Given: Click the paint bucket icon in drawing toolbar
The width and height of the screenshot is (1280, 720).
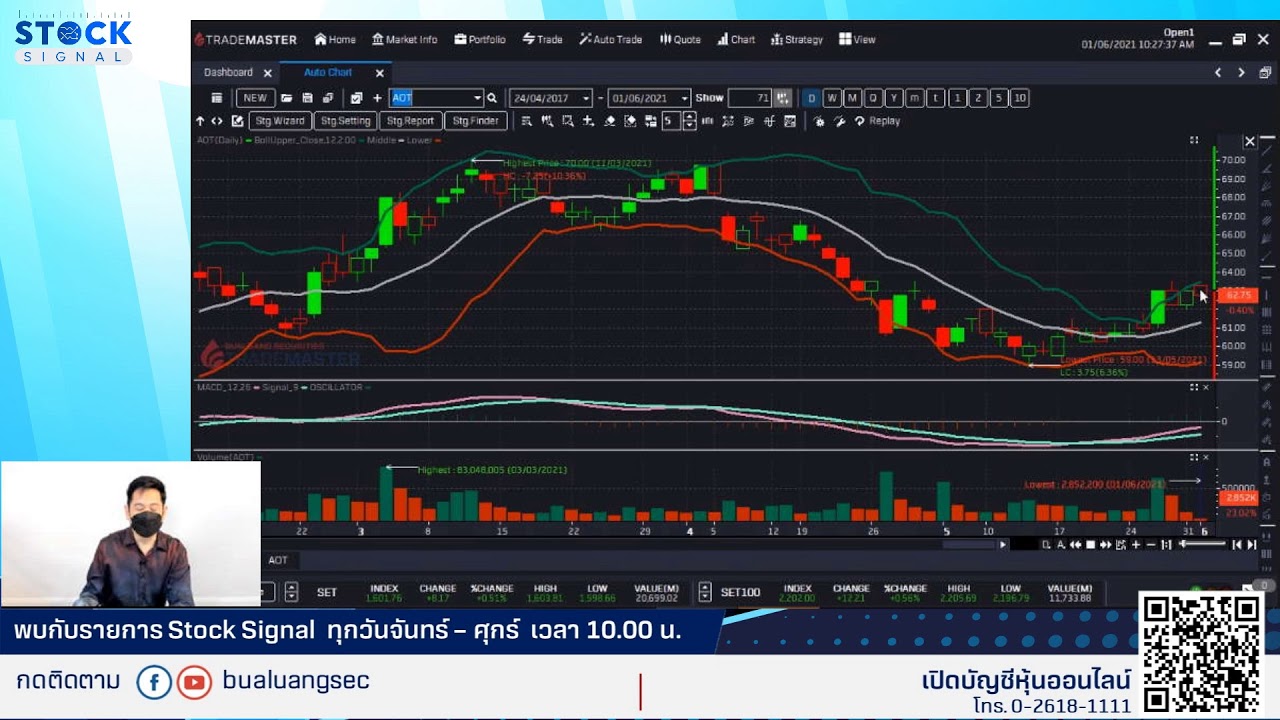Looking at the screenshot, I should (630, 121).
